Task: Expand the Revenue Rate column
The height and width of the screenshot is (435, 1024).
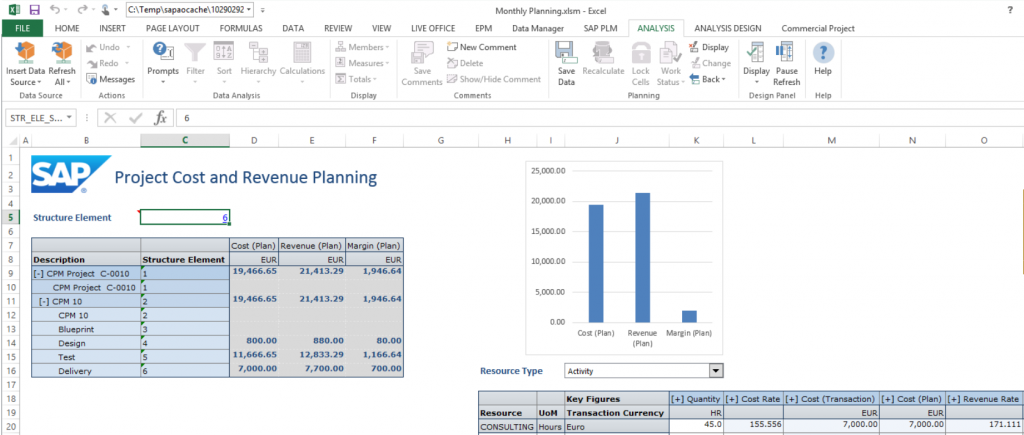Action: [953, 398]
